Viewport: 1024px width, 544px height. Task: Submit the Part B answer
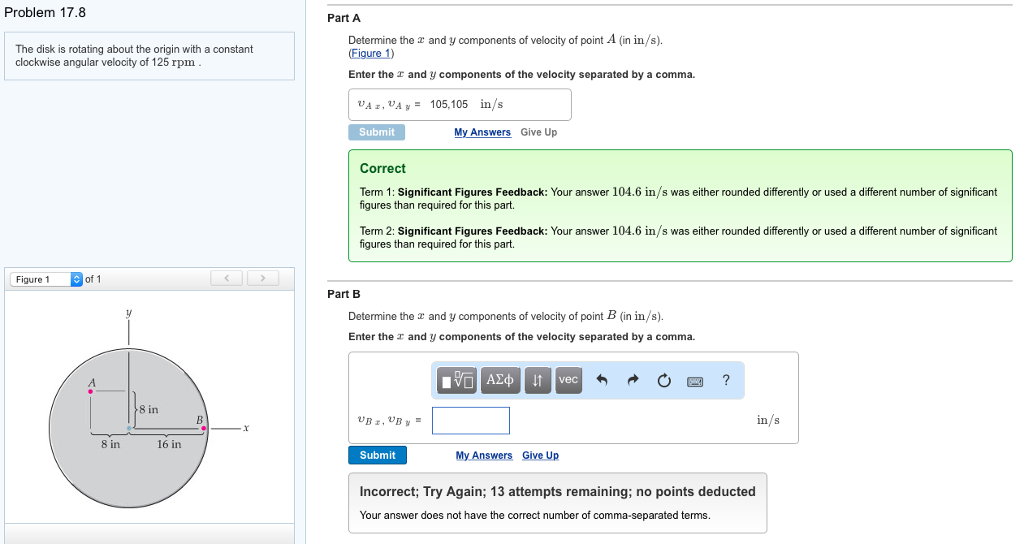pyautogui.click(x=377, y=455)
